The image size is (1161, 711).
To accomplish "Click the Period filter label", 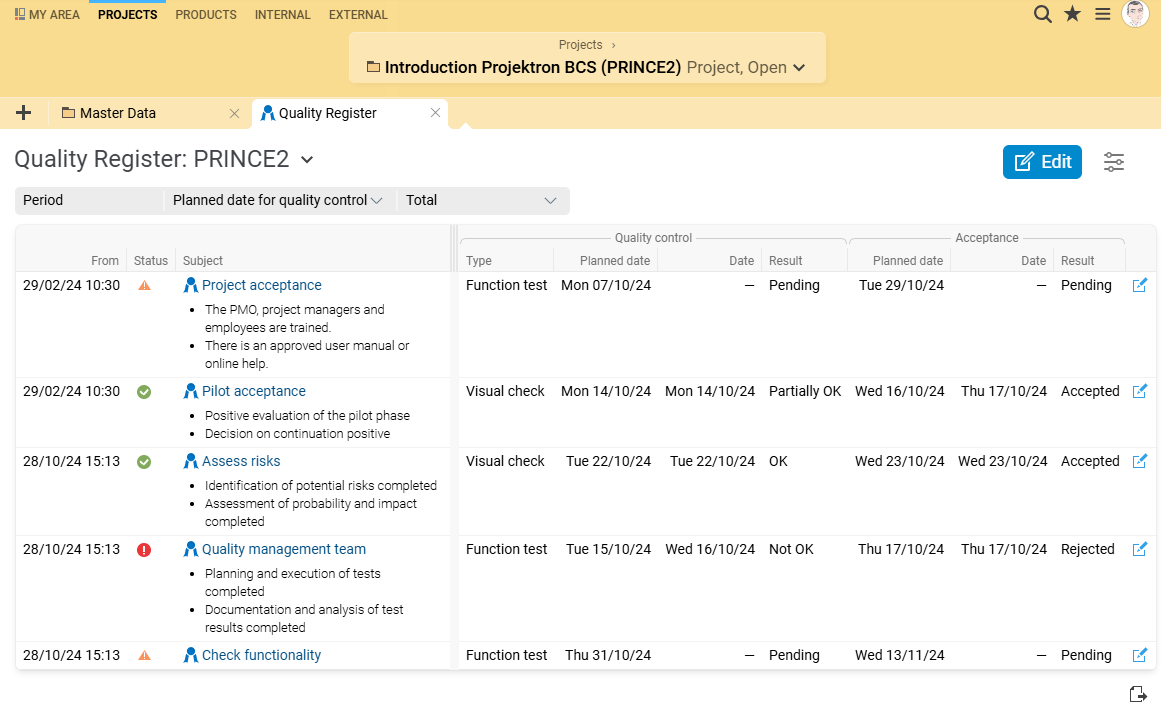I will click(x=43, y=200).
